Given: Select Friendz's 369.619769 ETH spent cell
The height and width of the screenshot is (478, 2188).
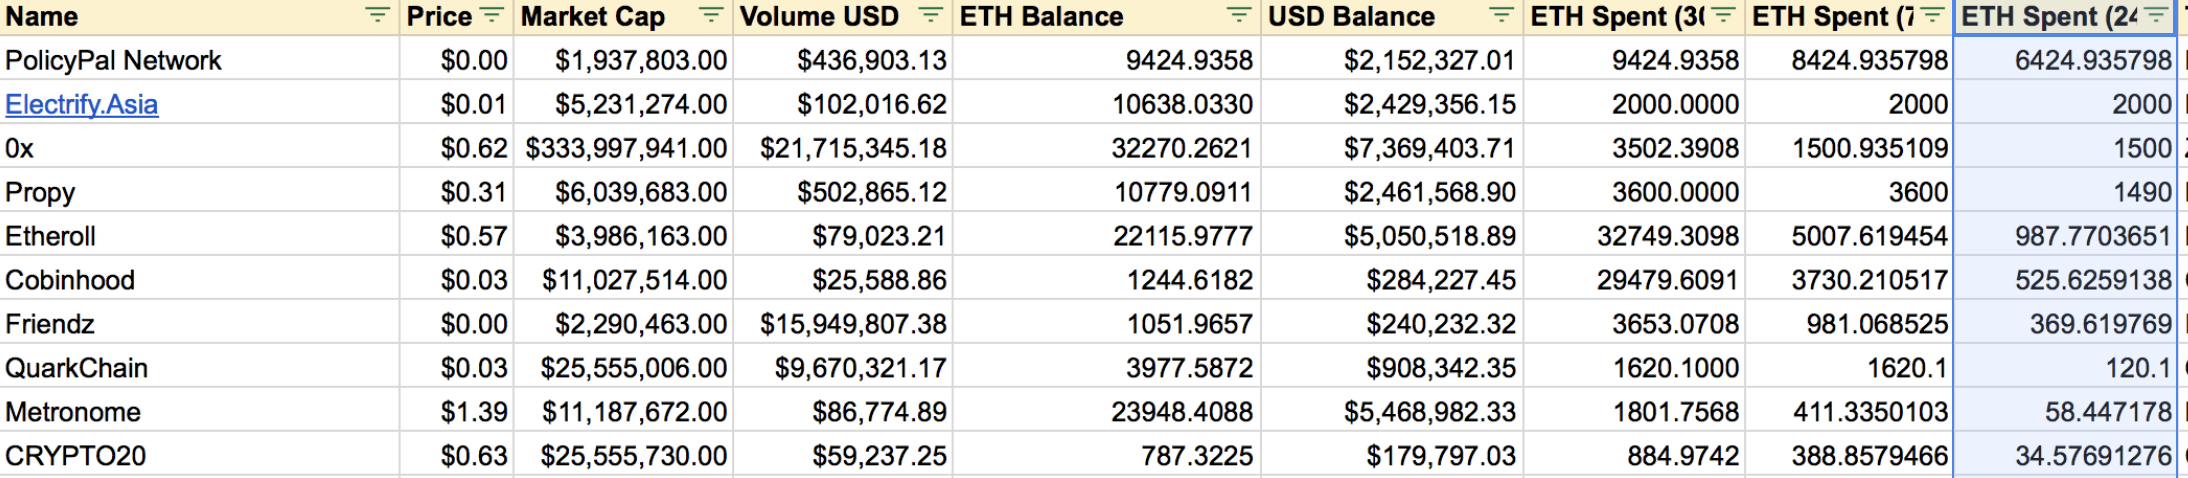Looking at the screenshot, I should tap(2065, 324).
